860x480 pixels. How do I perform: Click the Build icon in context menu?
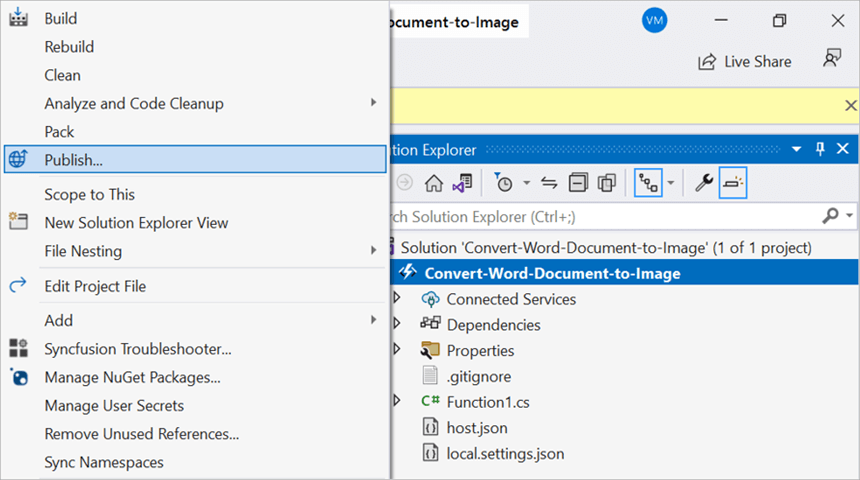[x=18, y=18]
